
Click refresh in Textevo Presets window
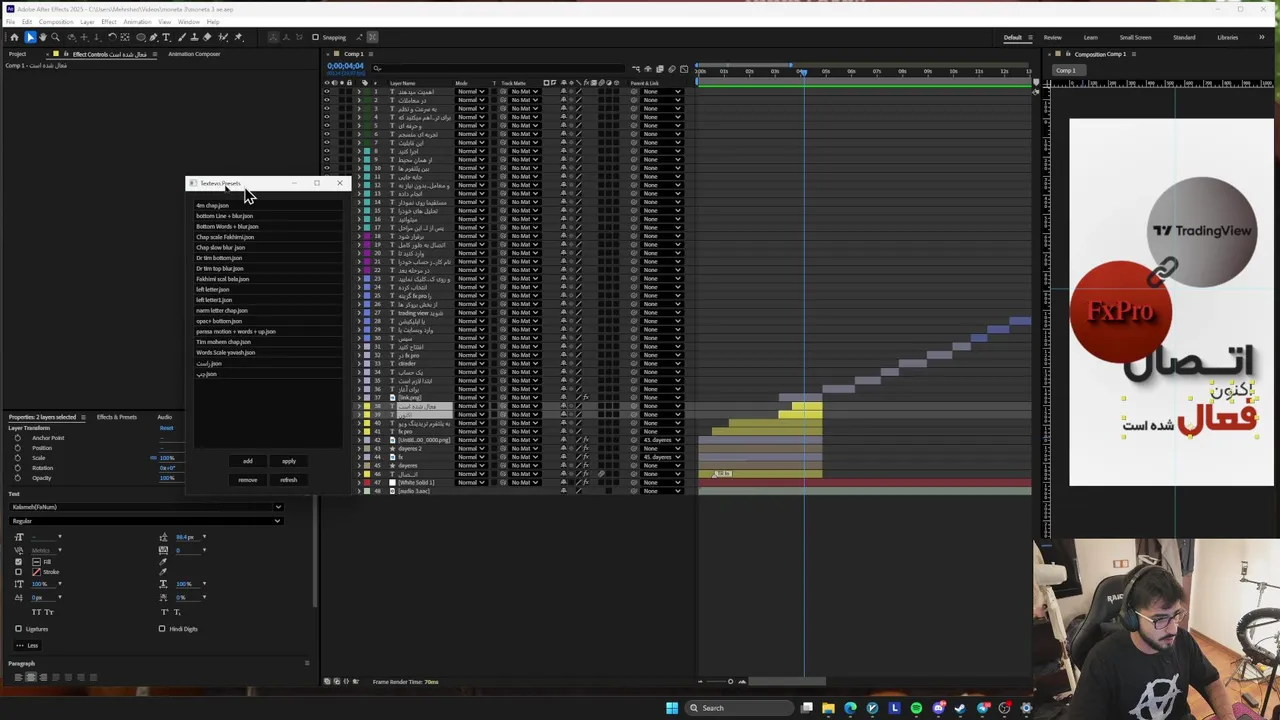[289, 480]
